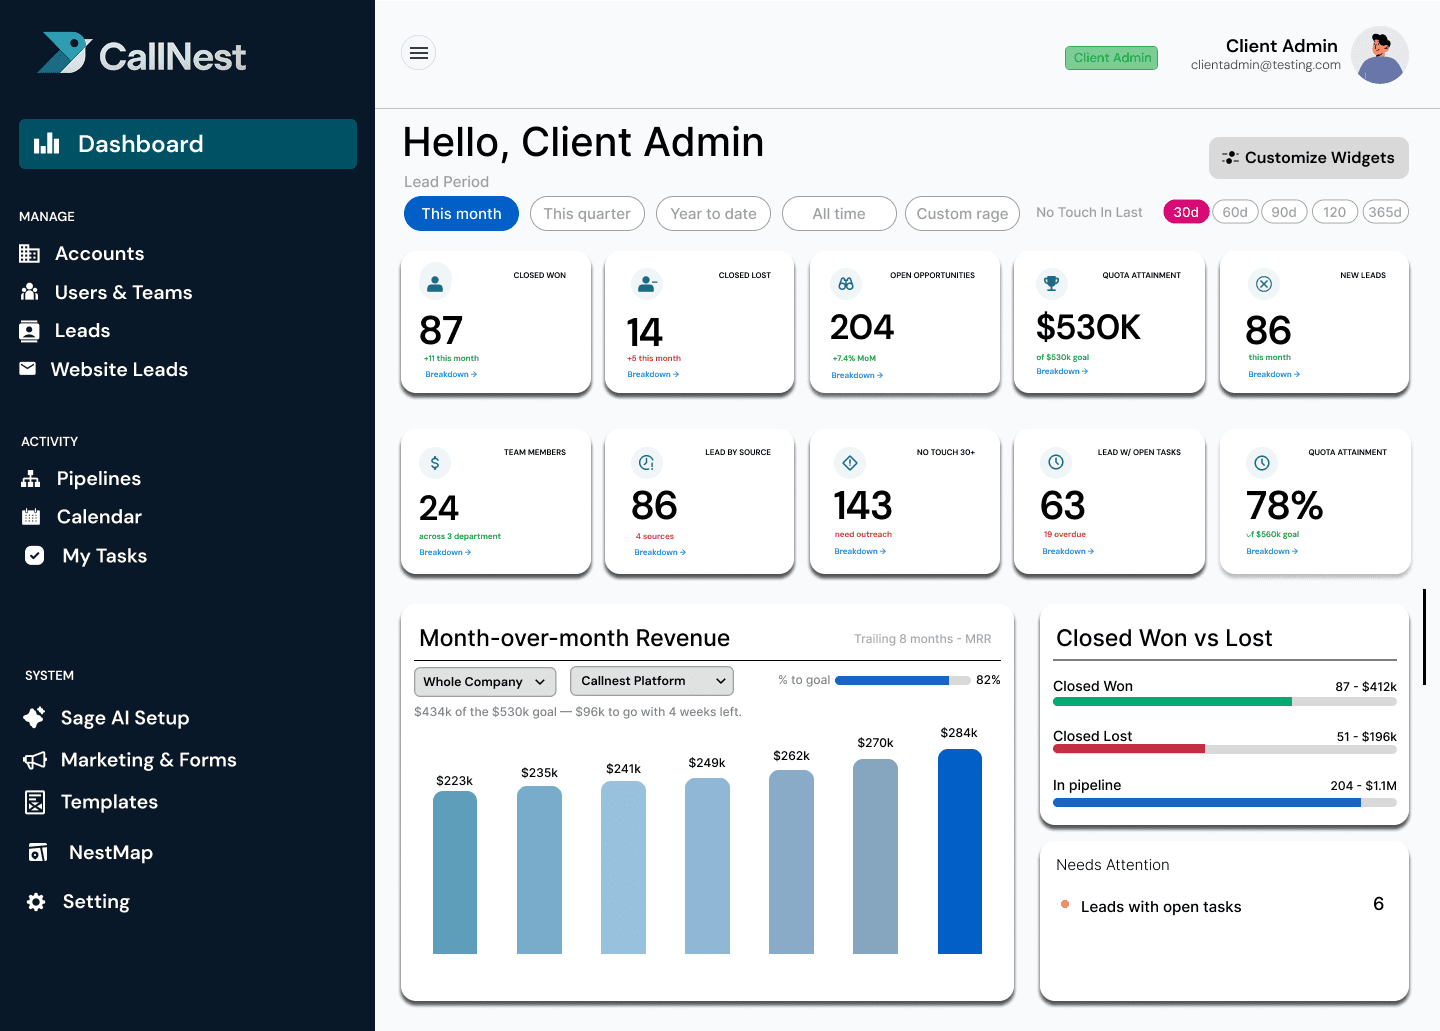
Task: Select the 30d no-touch filter
Action: click(1186, 212)
